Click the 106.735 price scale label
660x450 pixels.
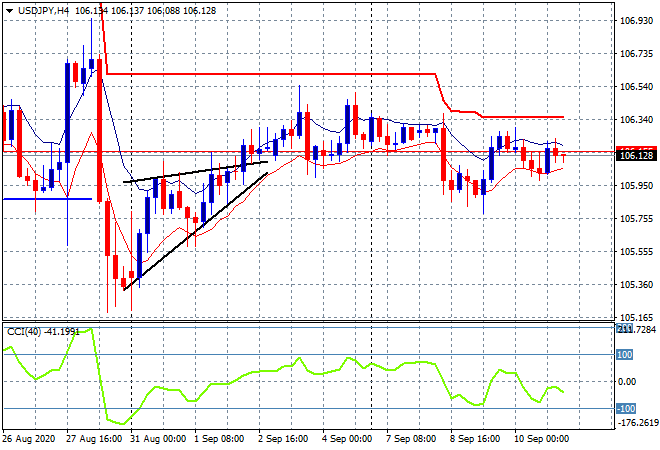click(x=636, y=53)
